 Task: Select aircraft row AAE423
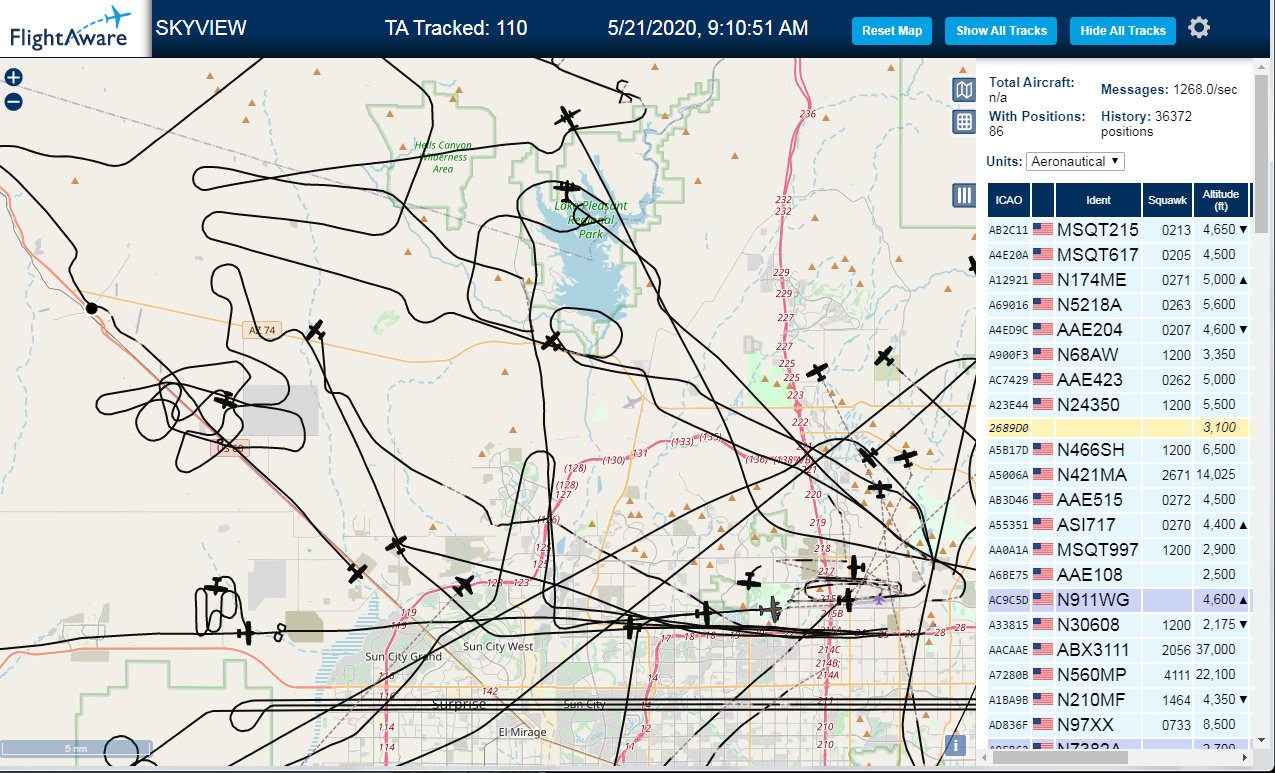point(1118,380)
